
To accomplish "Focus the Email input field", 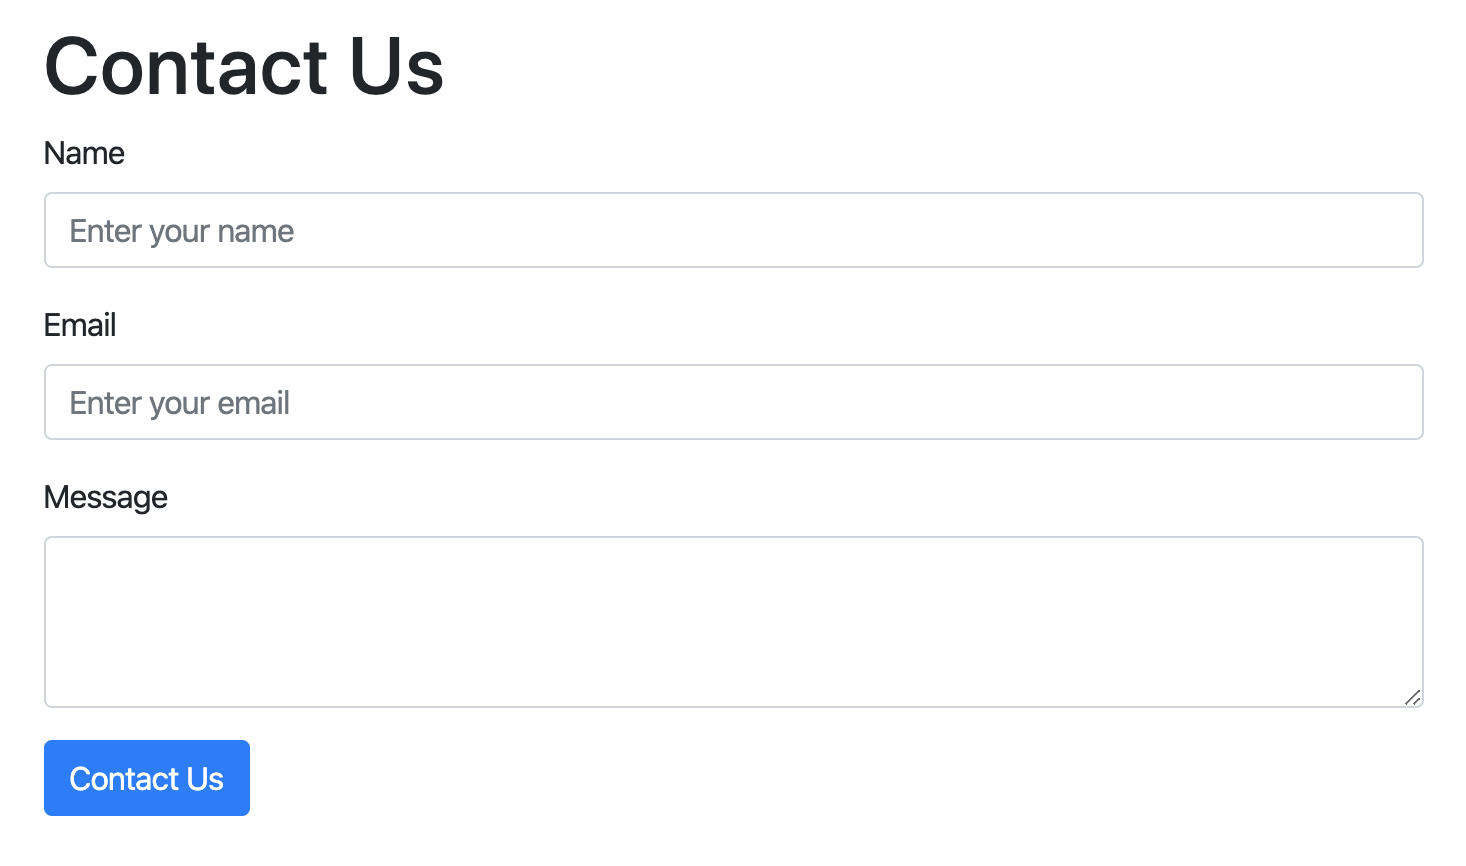I will [x=733, y=402].
